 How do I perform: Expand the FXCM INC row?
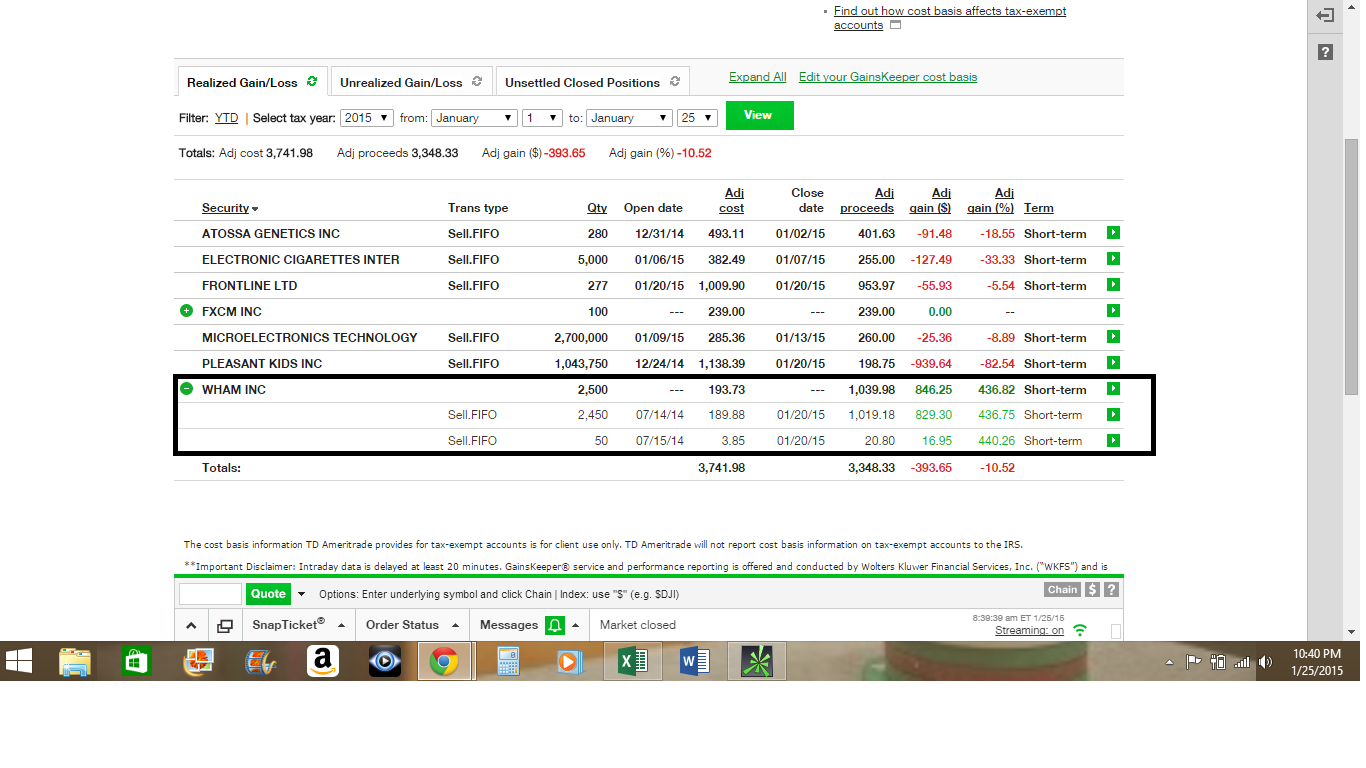pyautogui.click(x=186, y=311)
